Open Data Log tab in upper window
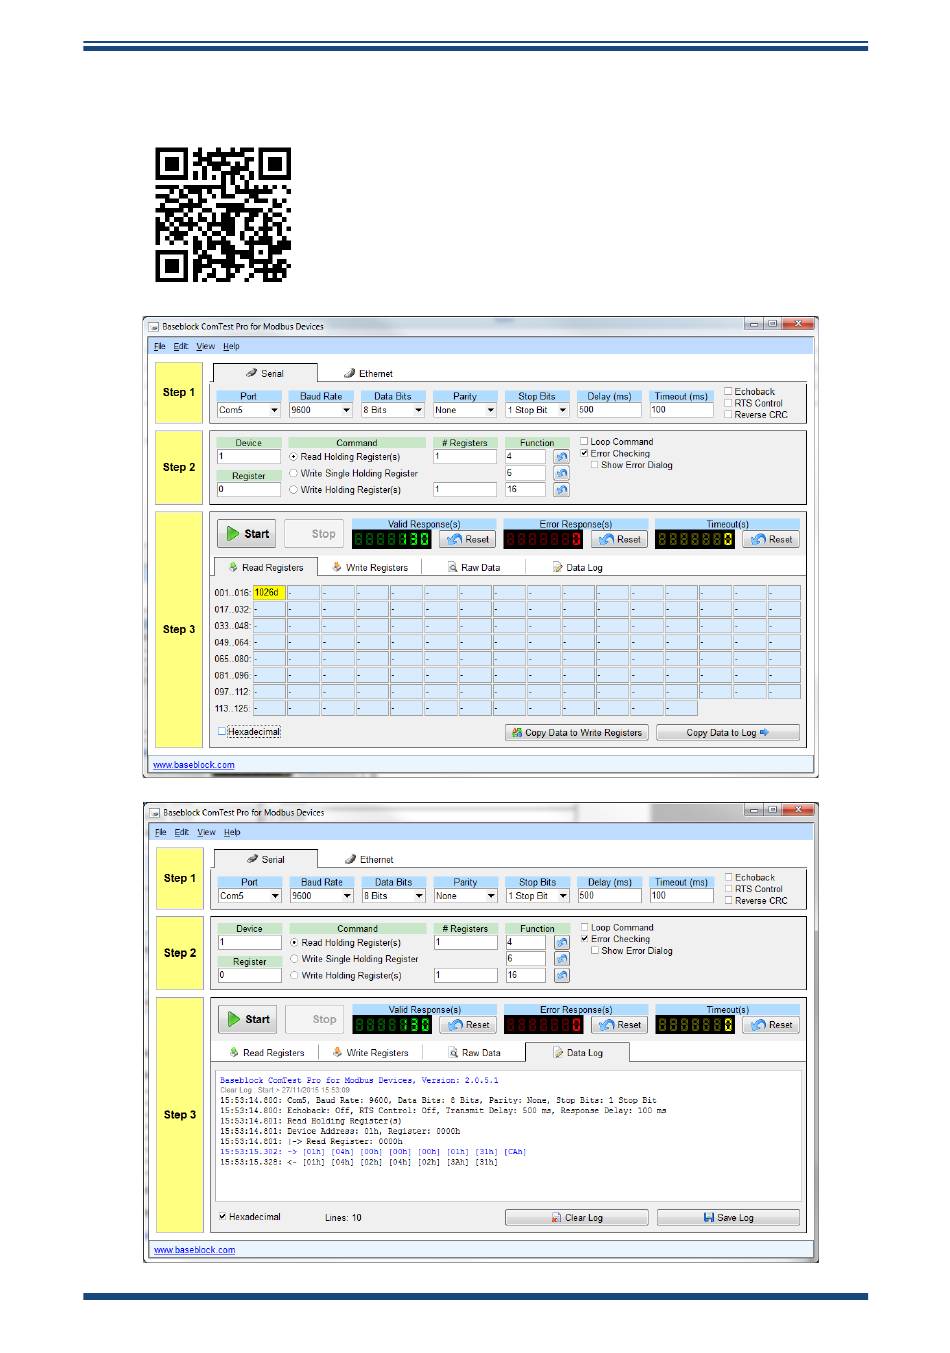 [578, 567]
